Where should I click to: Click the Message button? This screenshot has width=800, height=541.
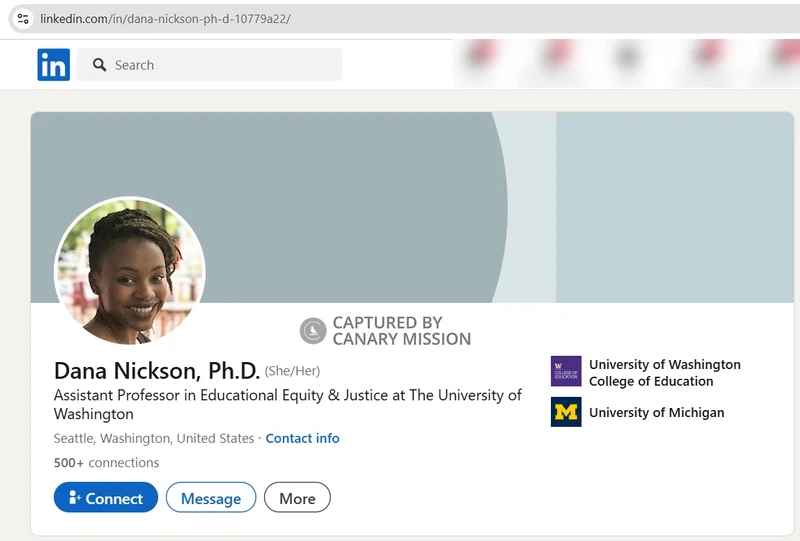click(x=211, y=498)
